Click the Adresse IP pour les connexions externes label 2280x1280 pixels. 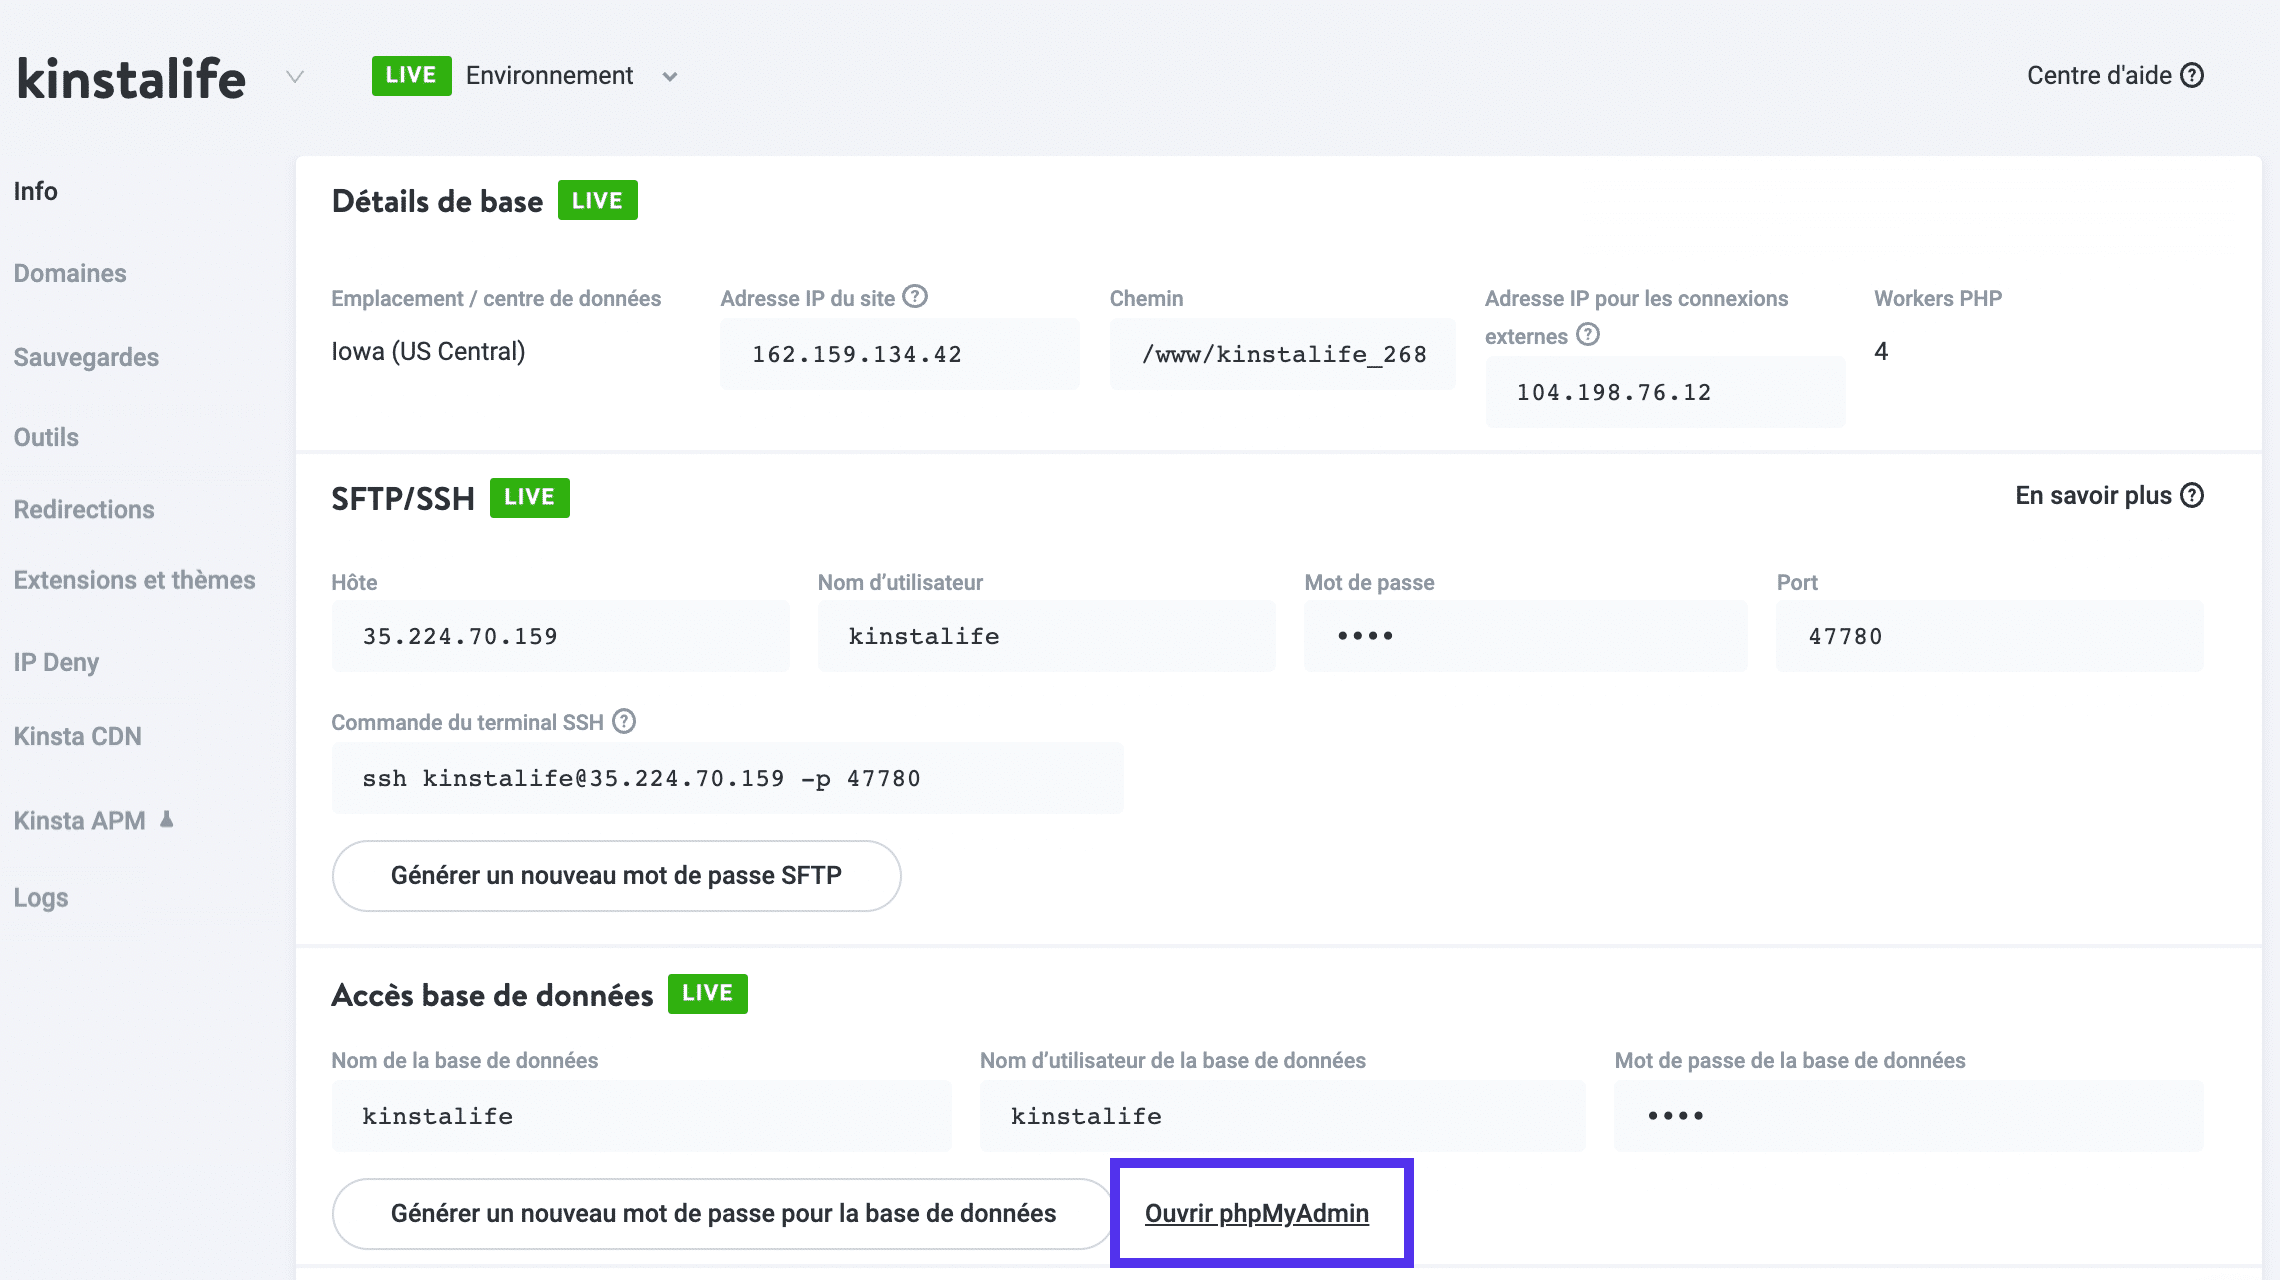pyautogui.click(x=1636, y=317)
